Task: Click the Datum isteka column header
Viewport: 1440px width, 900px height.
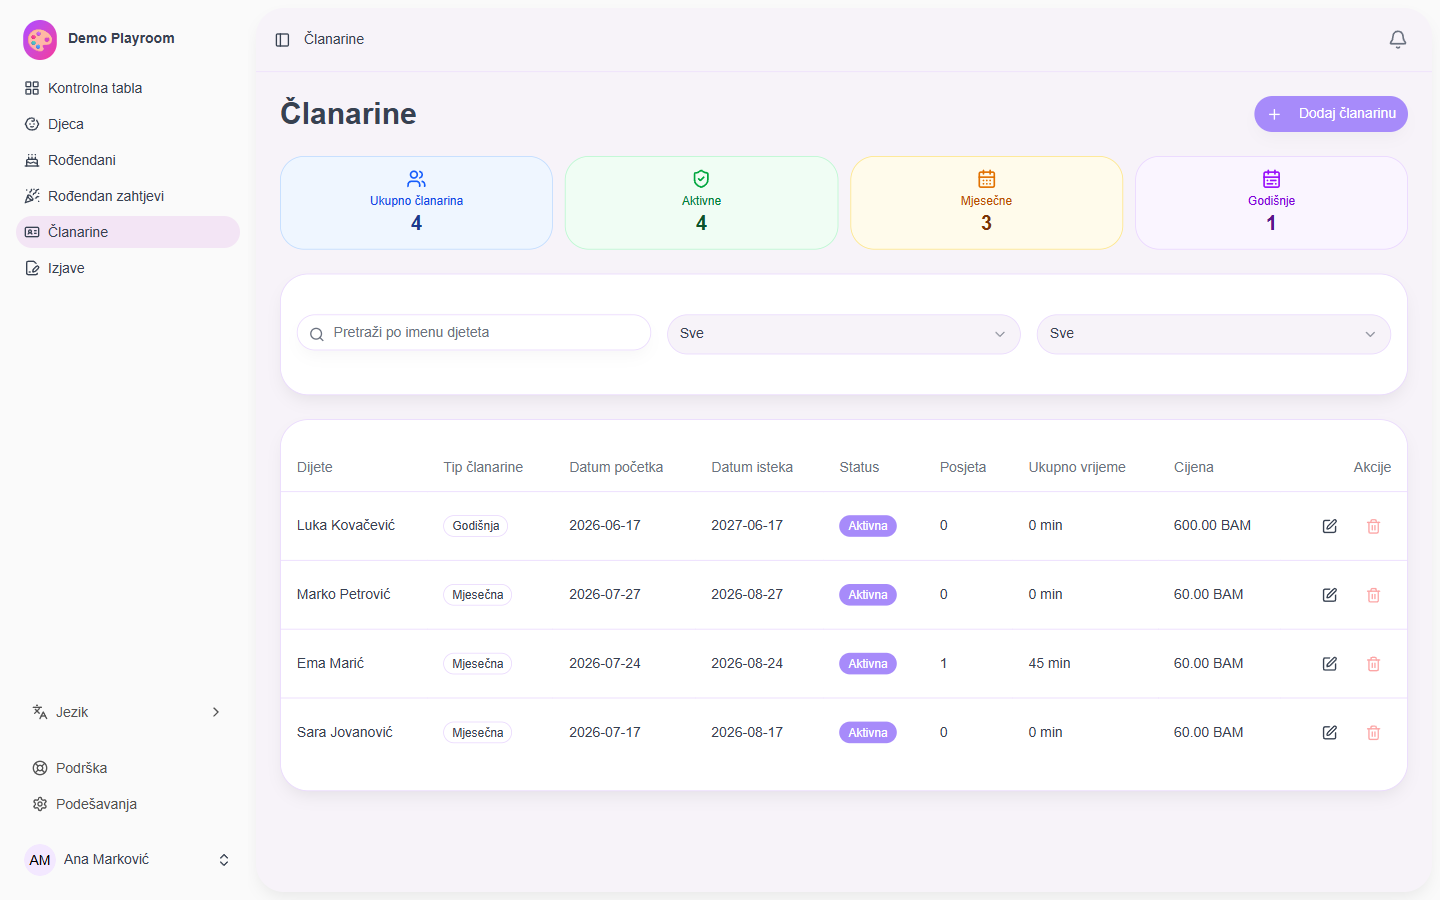Action: (752, 467)
